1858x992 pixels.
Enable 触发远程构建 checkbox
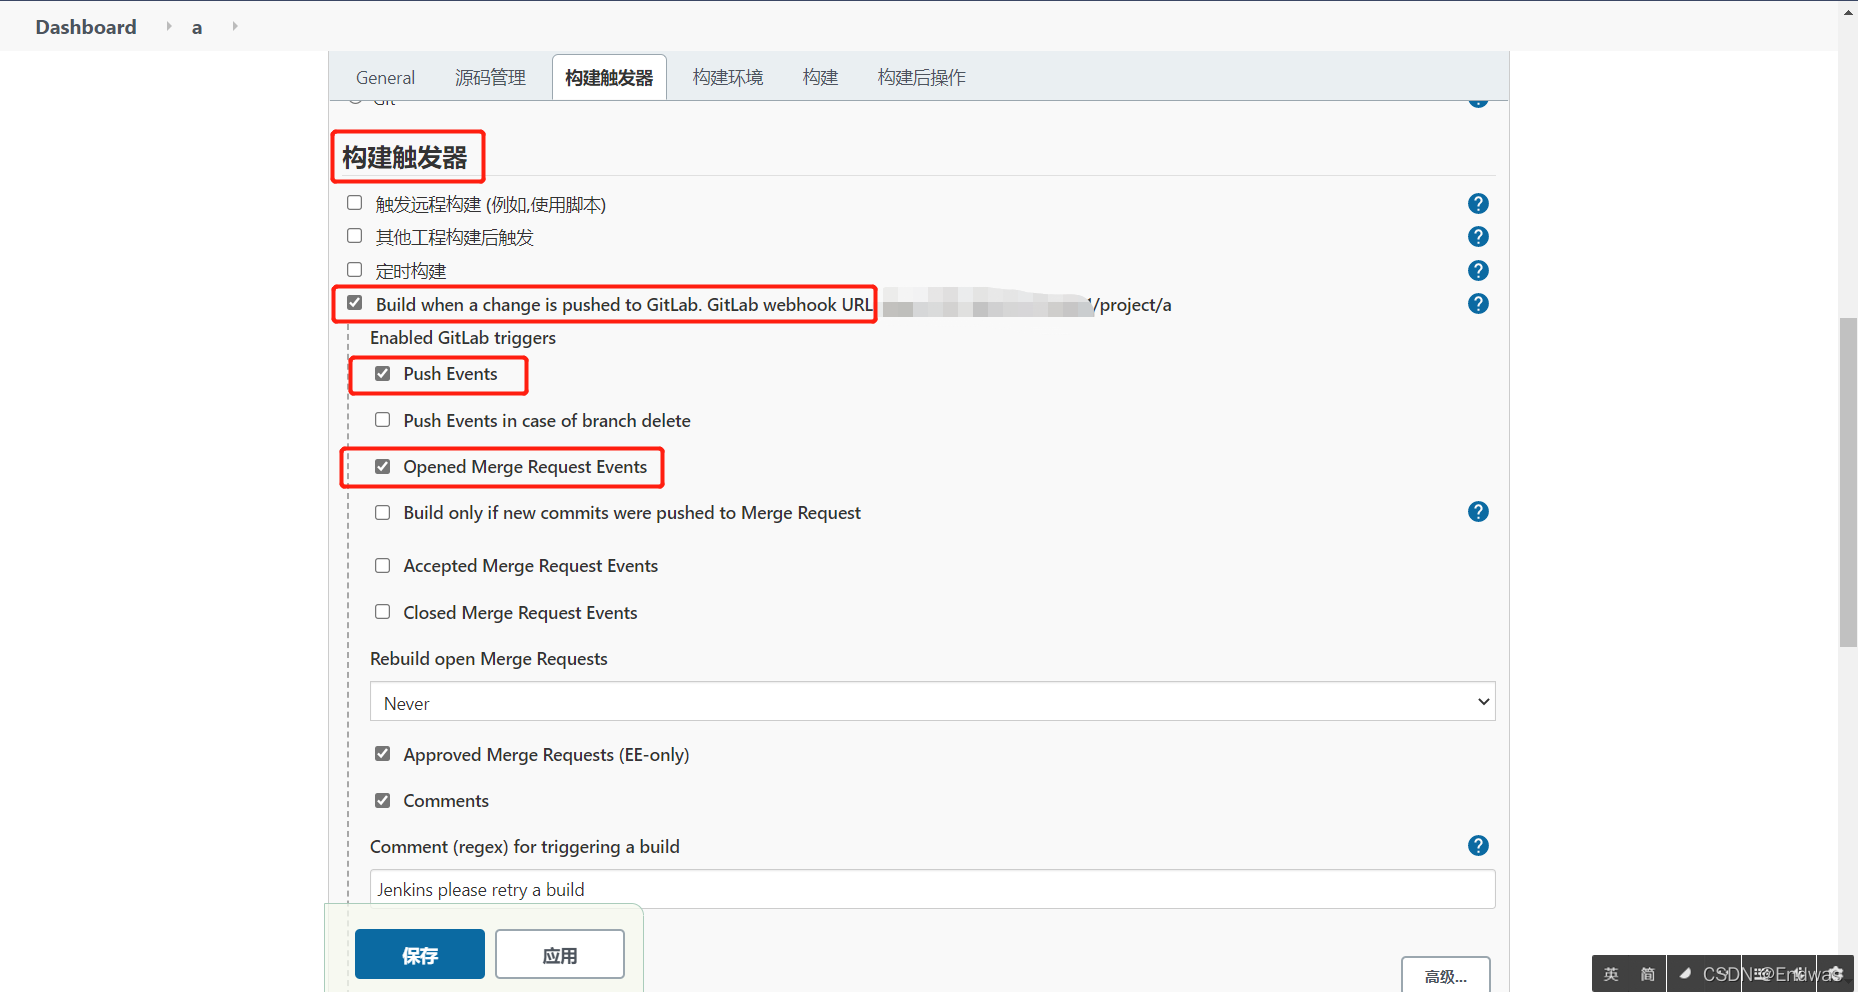coord(355,203)
